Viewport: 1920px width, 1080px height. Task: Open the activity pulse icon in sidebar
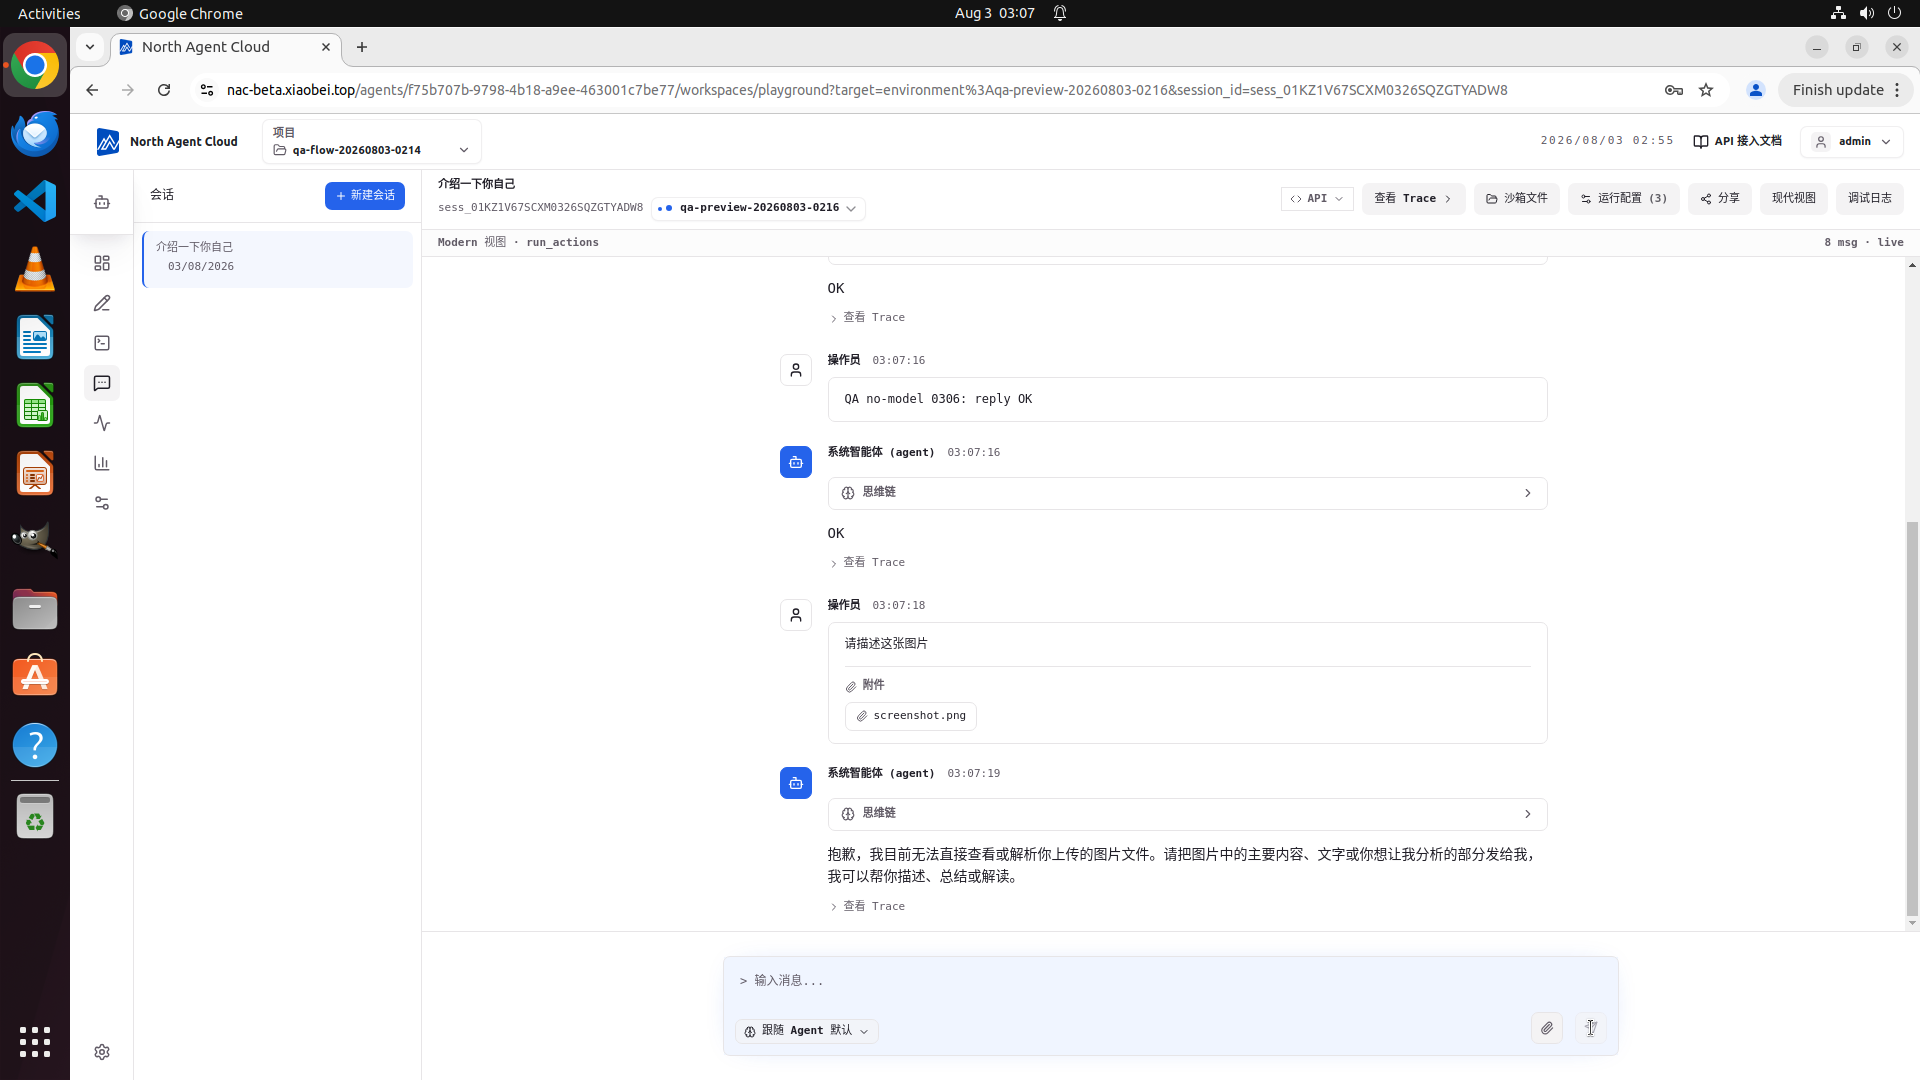(x=102, y=423)
